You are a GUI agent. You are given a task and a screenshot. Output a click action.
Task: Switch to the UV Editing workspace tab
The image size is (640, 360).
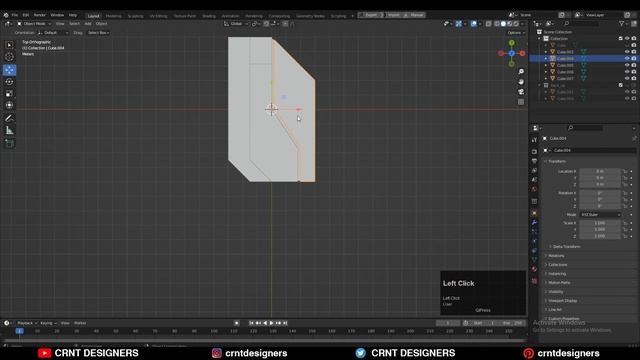coord(158,16)
